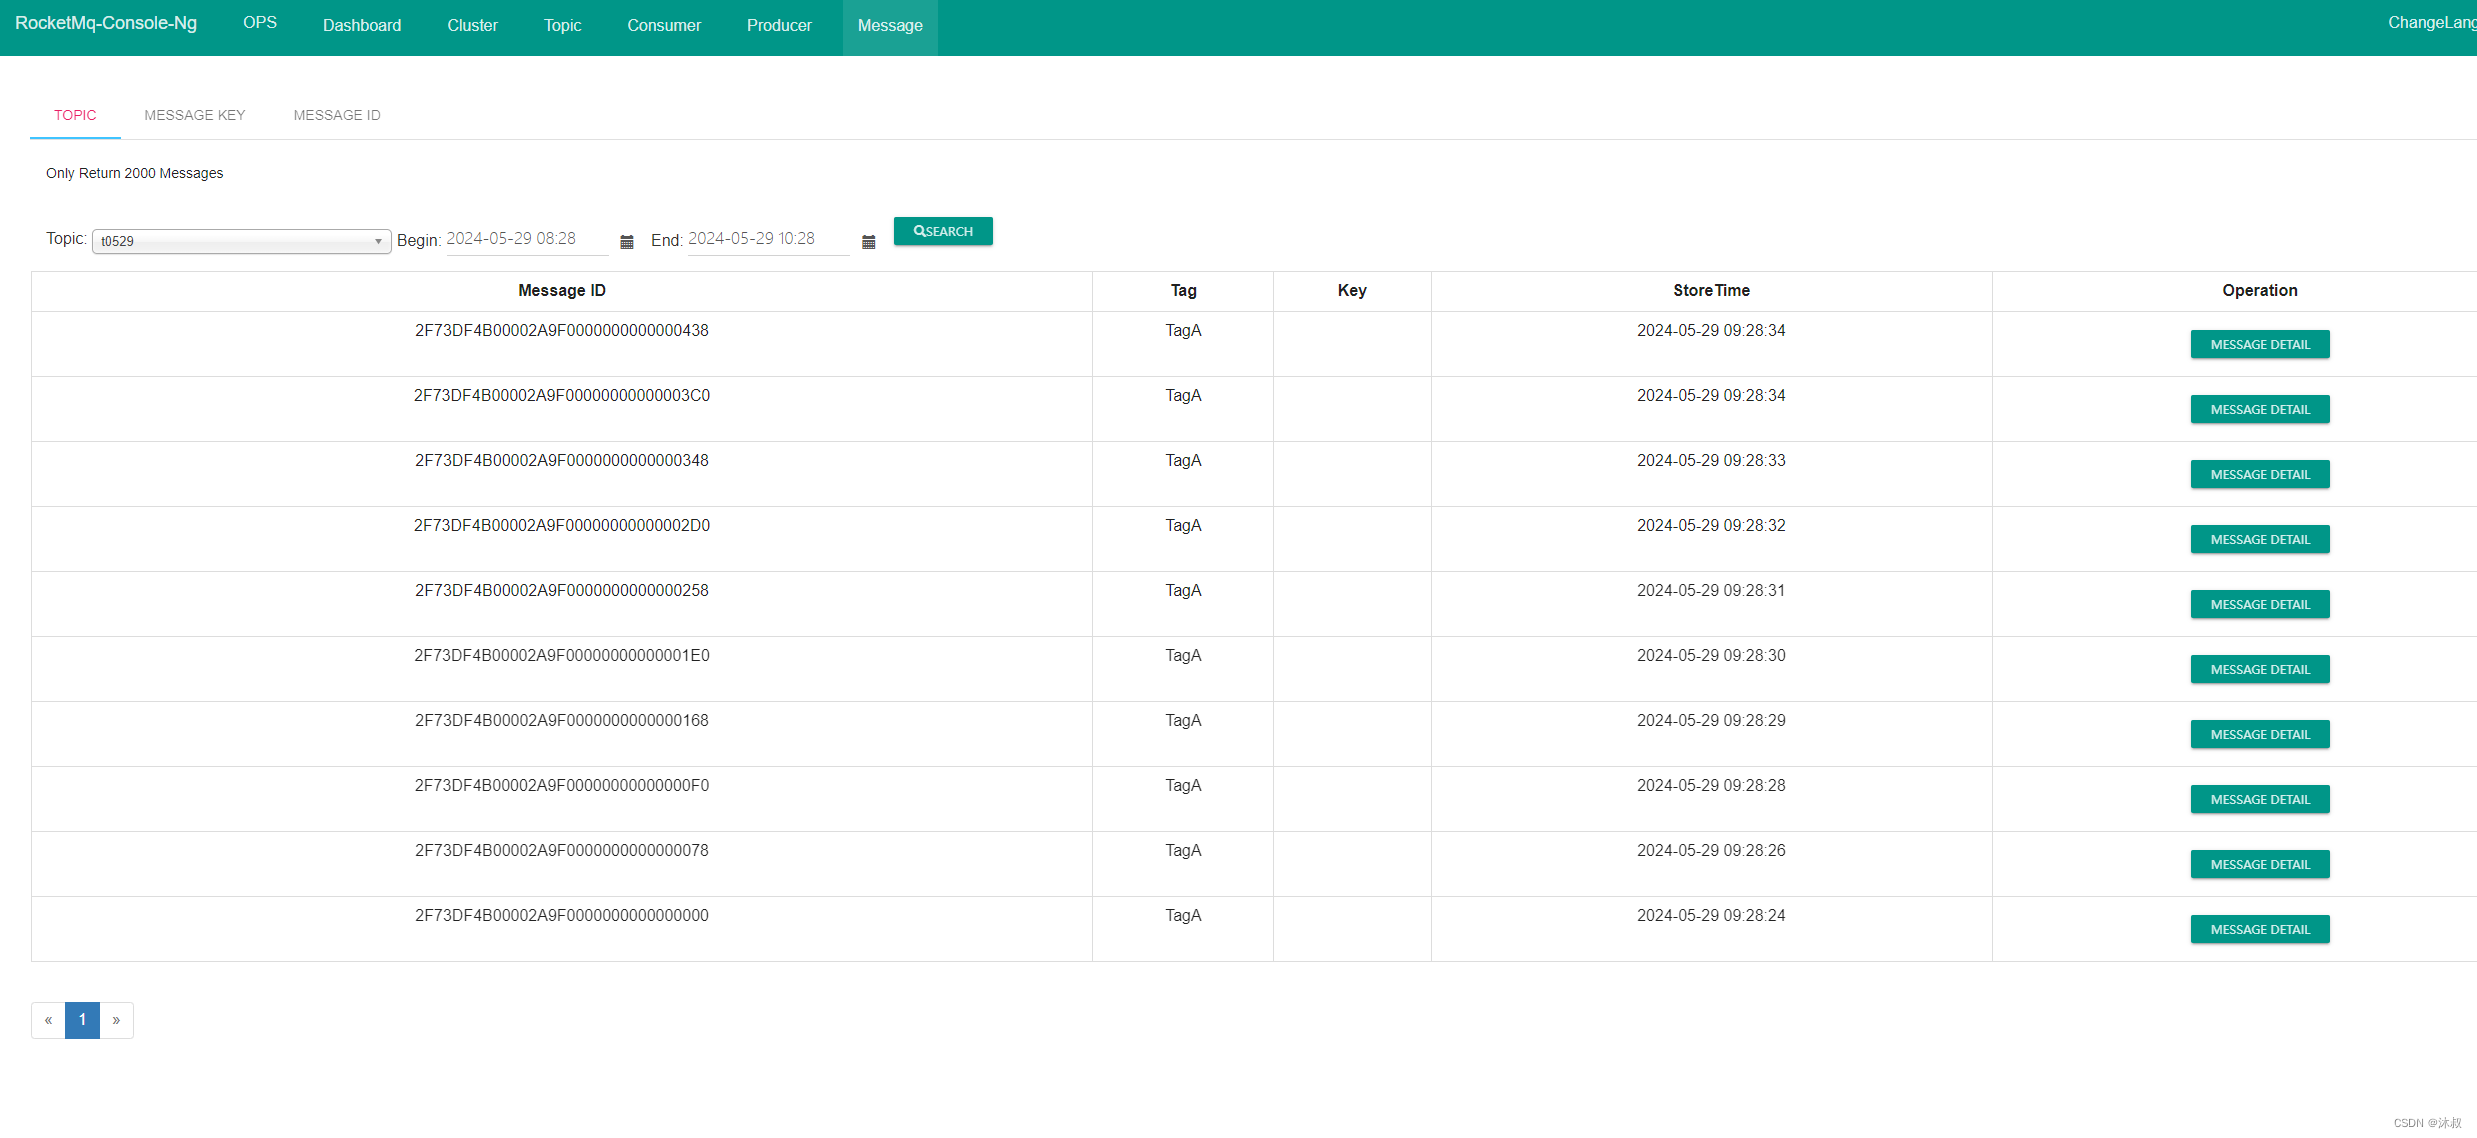
Task: Go to next page with » button
Action: click(116, 1020)
